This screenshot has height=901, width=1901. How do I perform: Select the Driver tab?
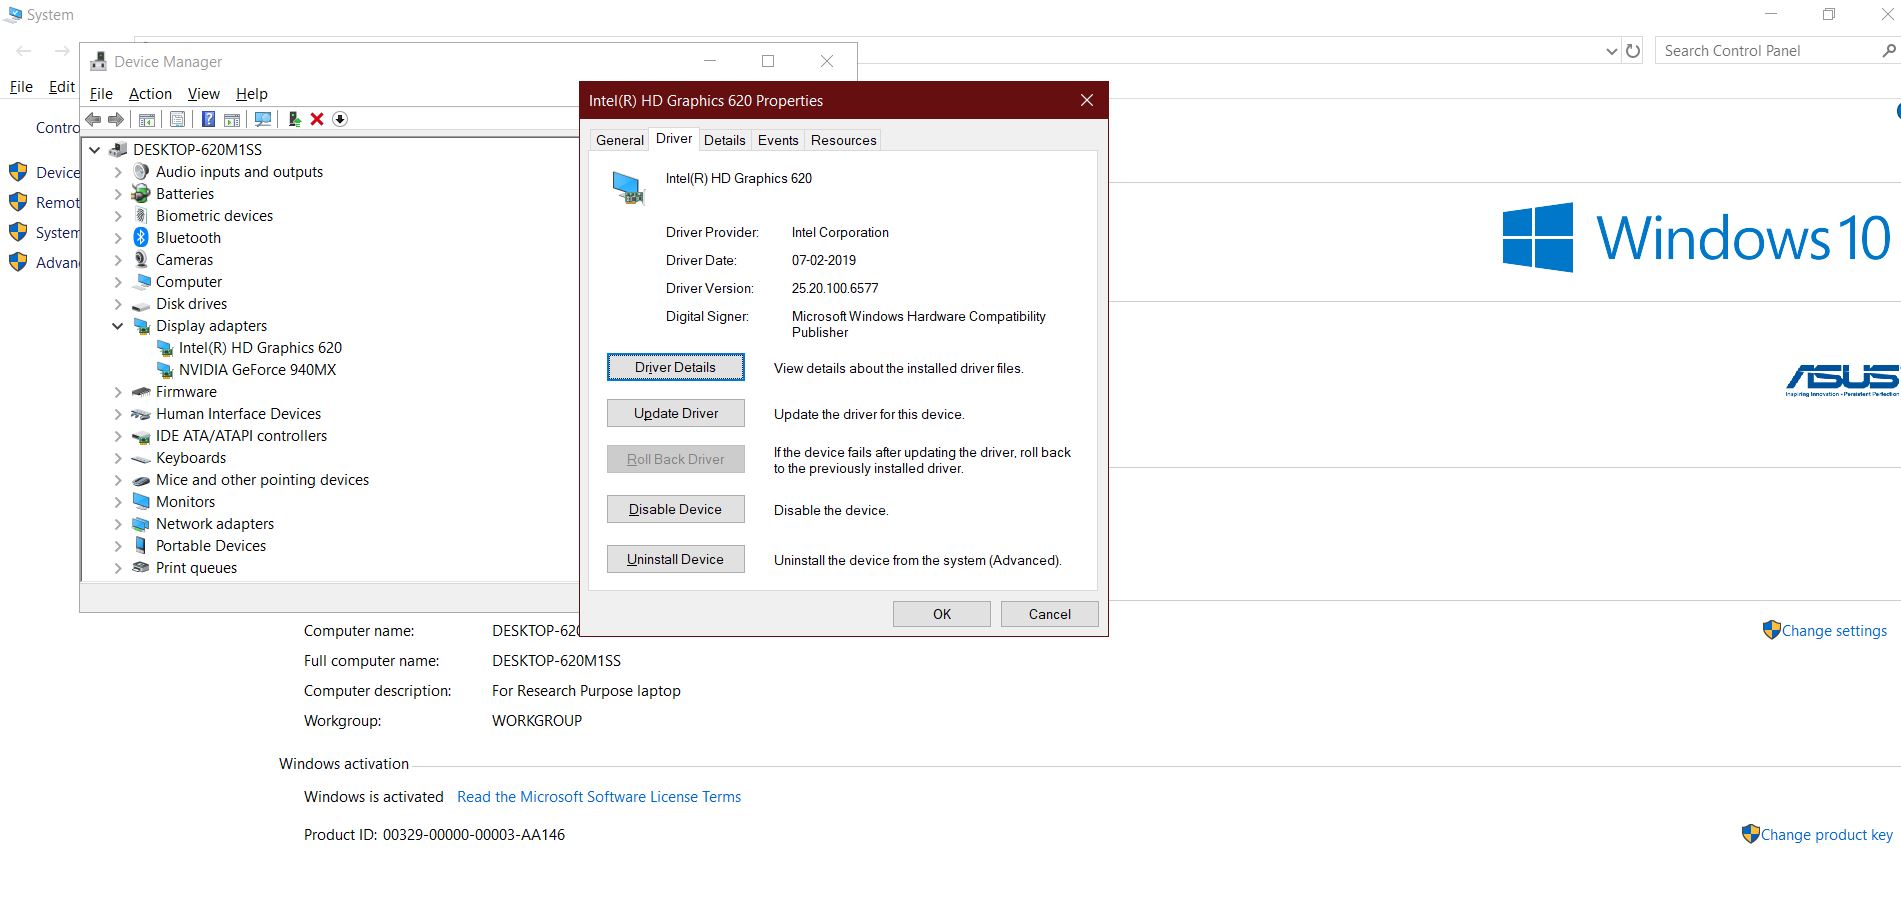[674, 139]
